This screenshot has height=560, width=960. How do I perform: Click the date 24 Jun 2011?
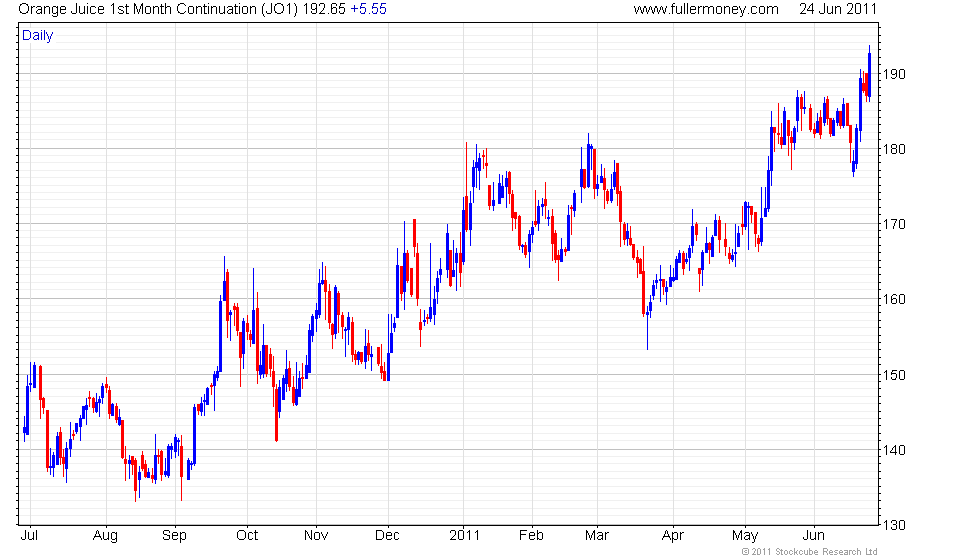tap(838, 9)
